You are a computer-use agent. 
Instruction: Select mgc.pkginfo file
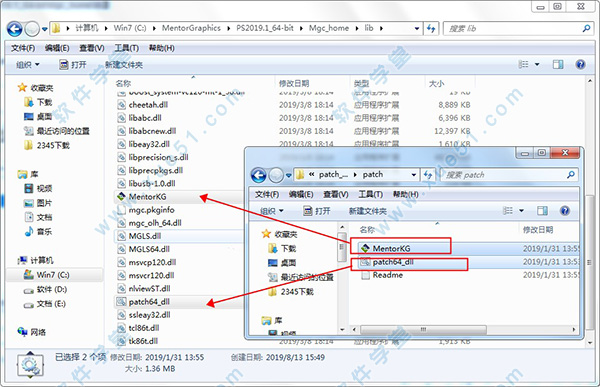151,210
